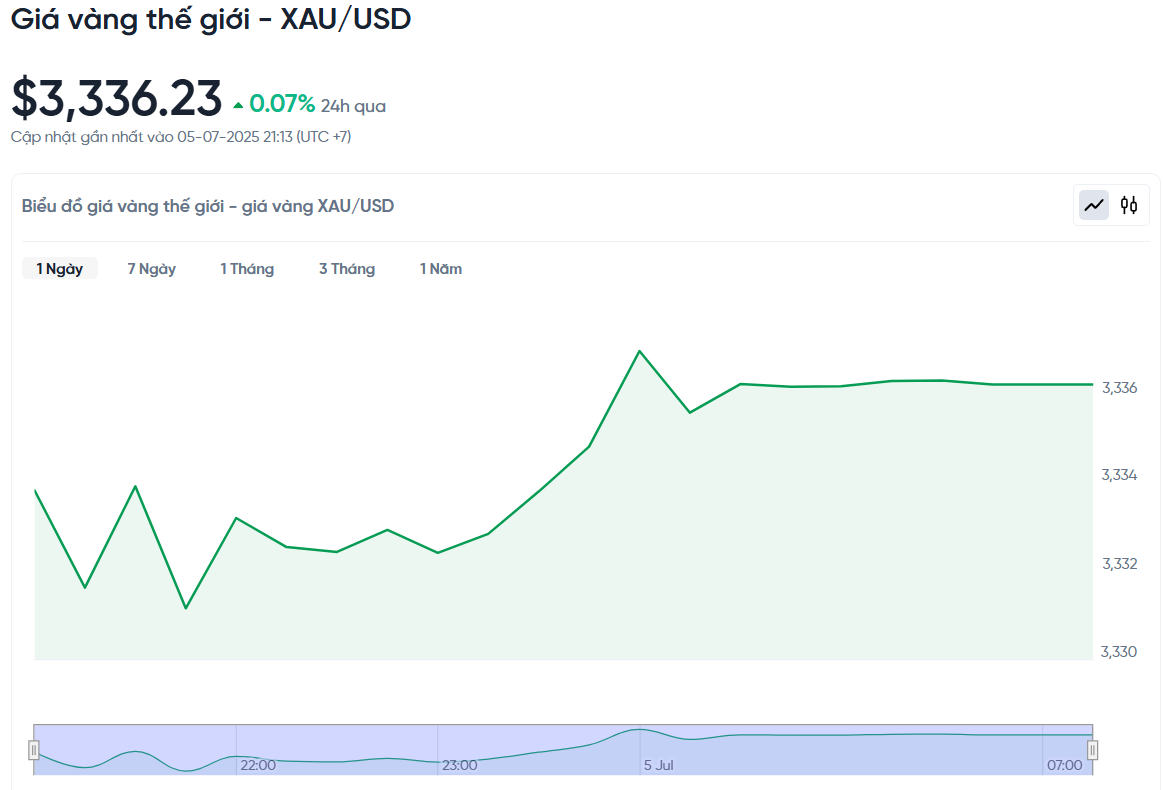Switch to candlestick chart view icon
This screenshot has height=790, width=1163.
1129,205
